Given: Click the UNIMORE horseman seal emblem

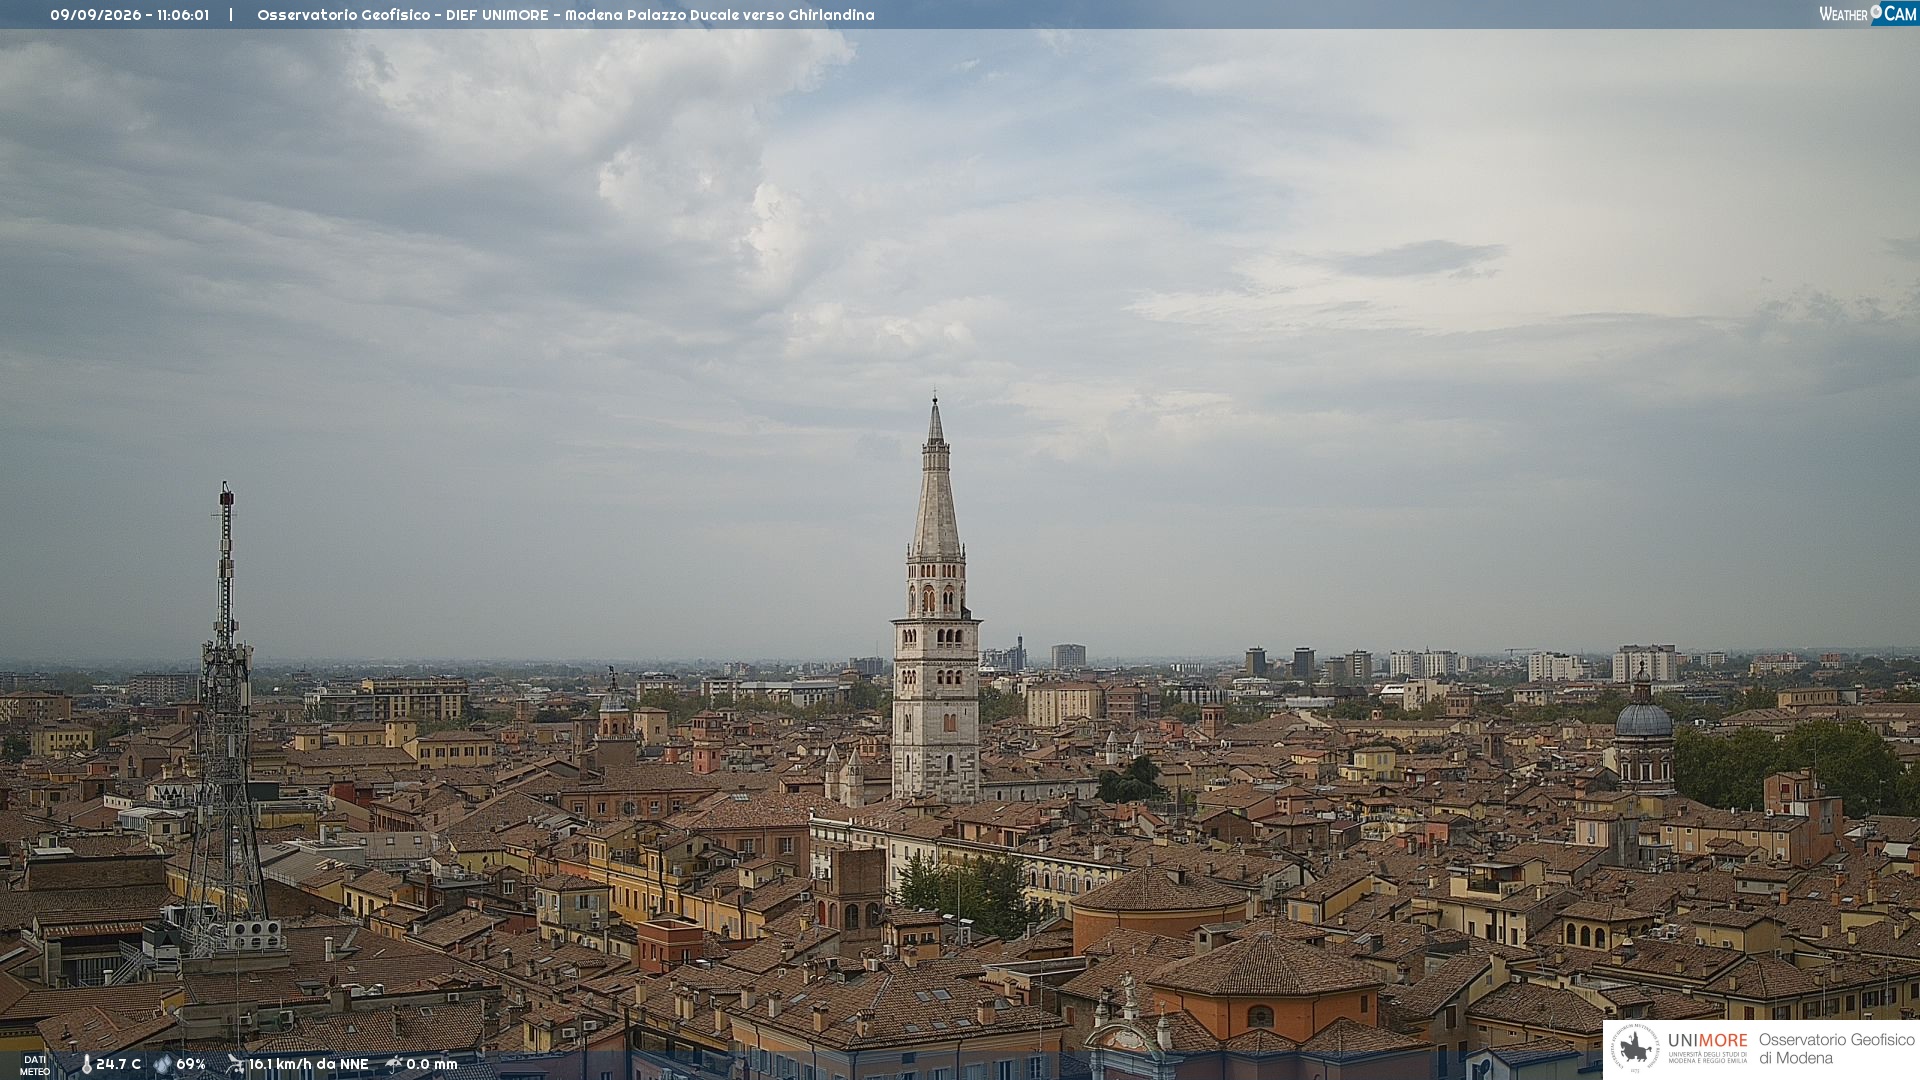Looking at the screenshot, I should point(1635,1048).
